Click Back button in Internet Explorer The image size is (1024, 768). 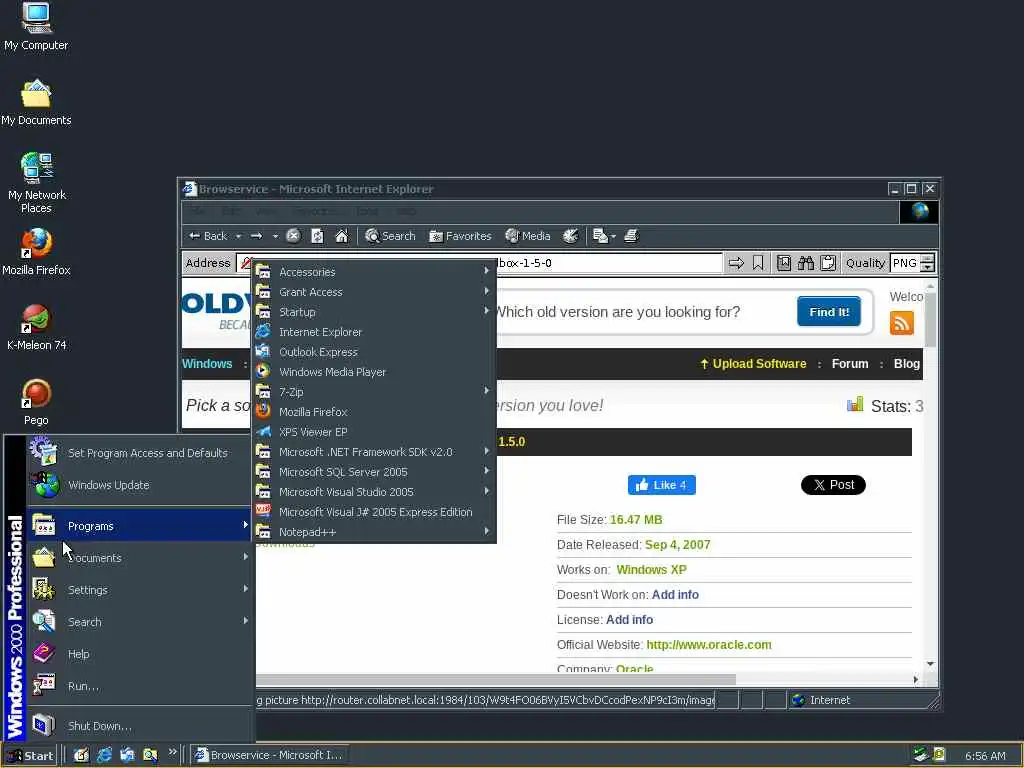(208, 236)
